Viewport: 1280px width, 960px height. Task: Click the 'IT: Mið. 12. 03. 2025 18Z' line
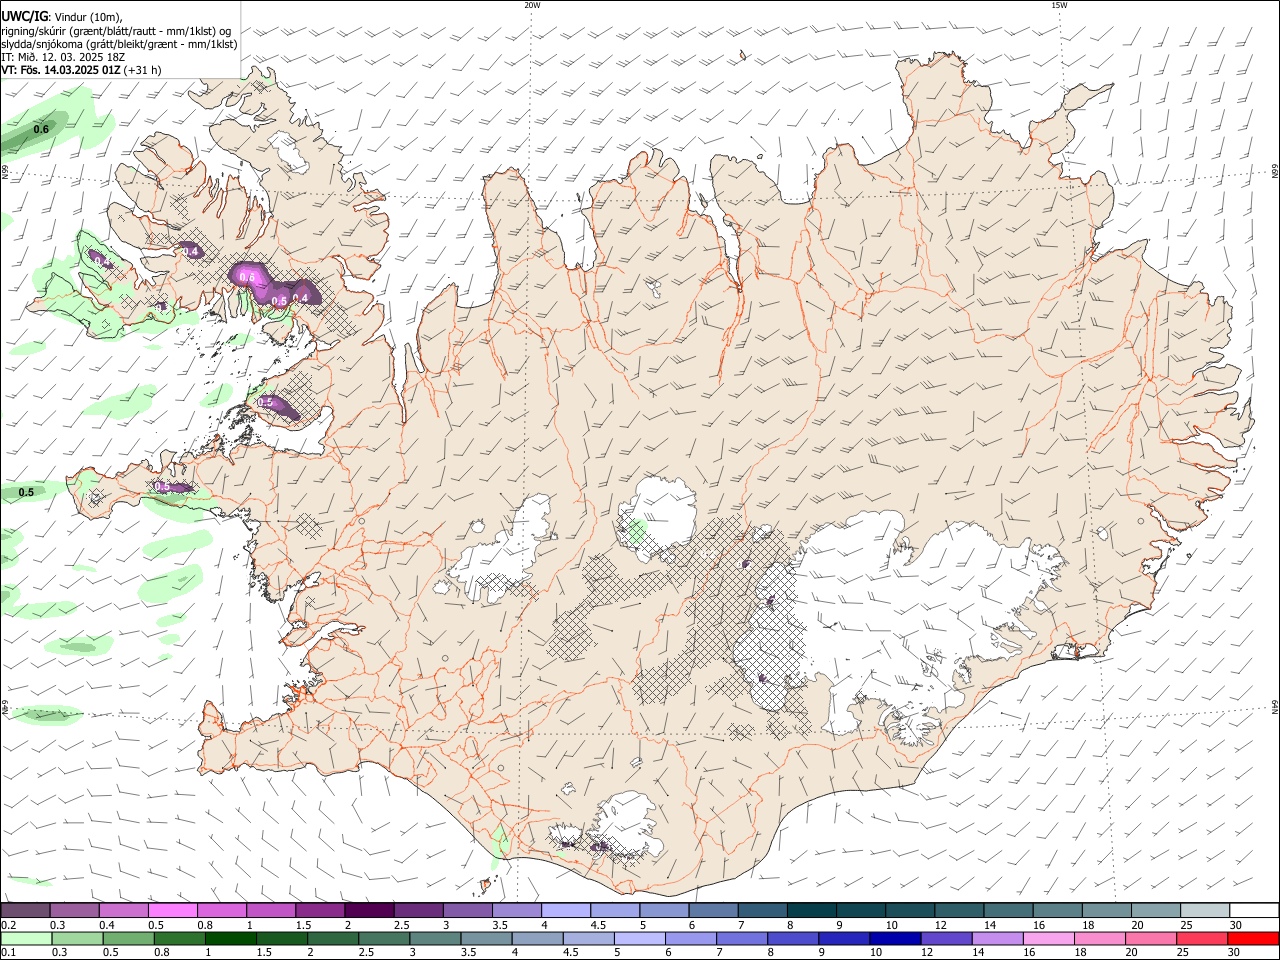pyautogui.click(x=63, y=57)
